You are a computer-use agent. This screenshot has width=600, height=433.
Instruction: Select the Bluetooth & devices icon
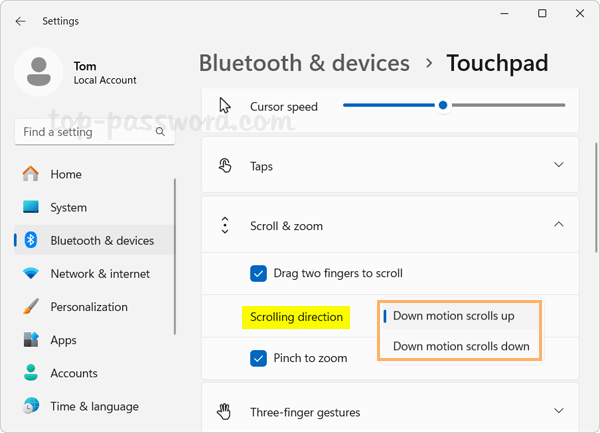coord(31,241)
